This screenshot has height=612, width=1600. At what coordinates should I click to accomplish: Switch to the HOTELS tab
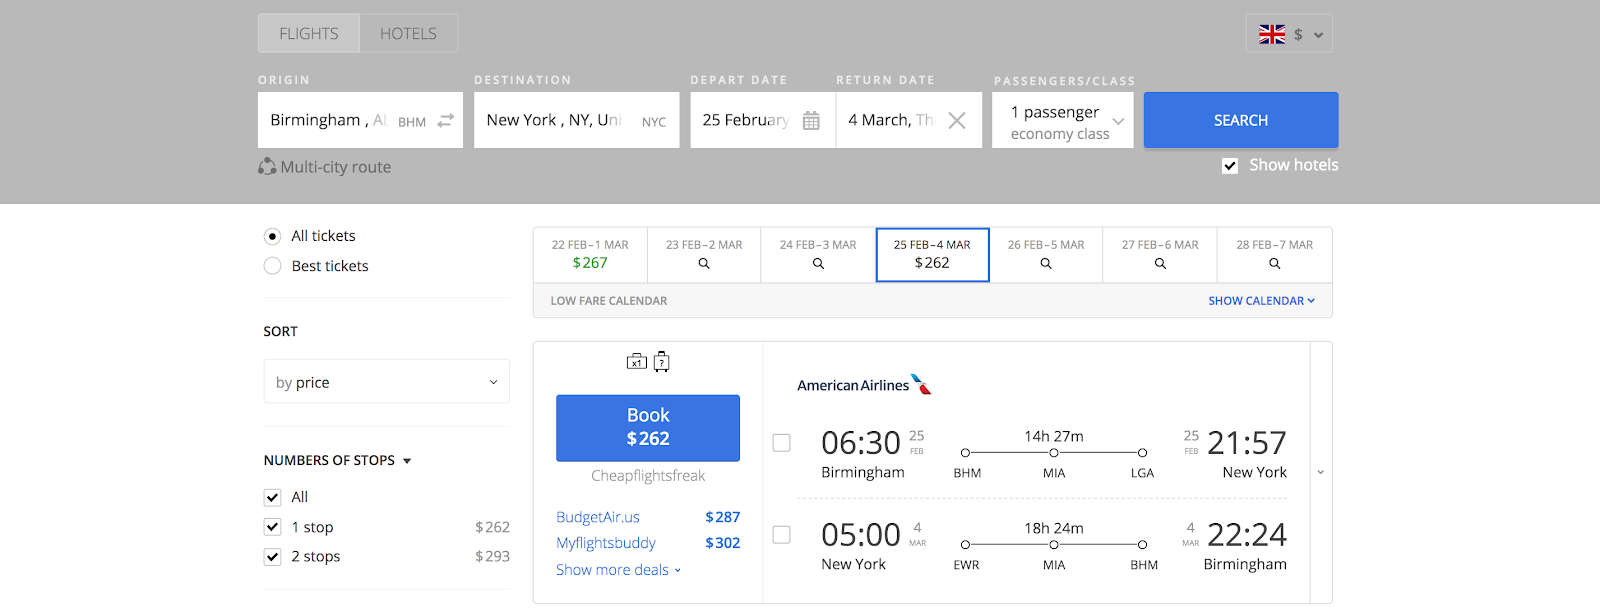tap(408, 34)
